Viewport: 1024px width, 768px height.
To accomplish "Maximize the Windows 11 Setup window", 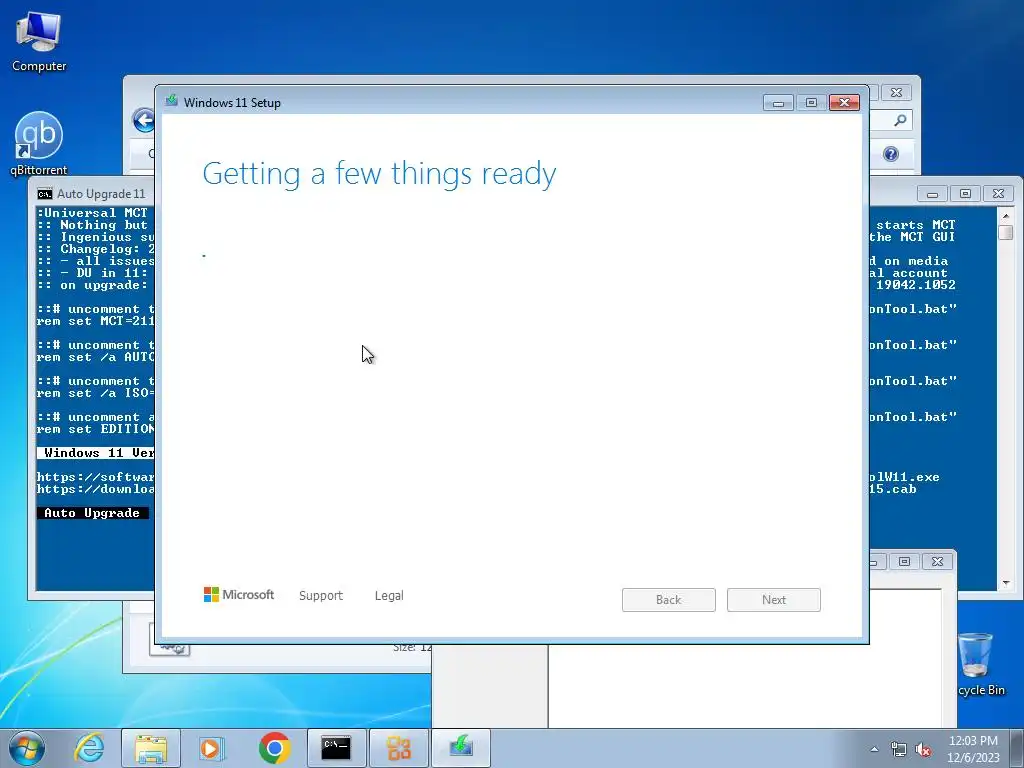I will click(x=811, y=103).
